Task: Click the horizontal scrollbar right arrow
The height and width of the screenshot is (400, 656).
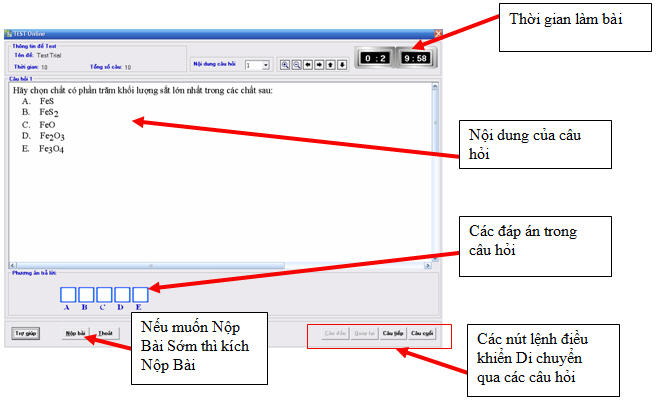Action: (x=428, y=266)
